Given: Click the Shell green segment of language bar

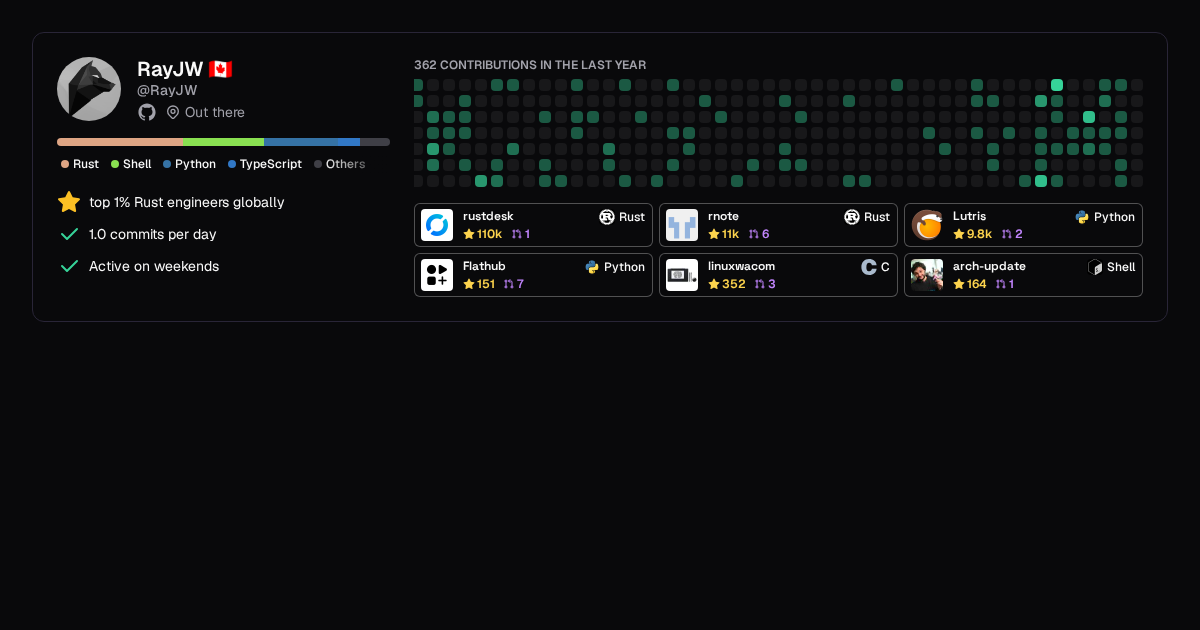Looking at the screenshot, I should (223, 142).
